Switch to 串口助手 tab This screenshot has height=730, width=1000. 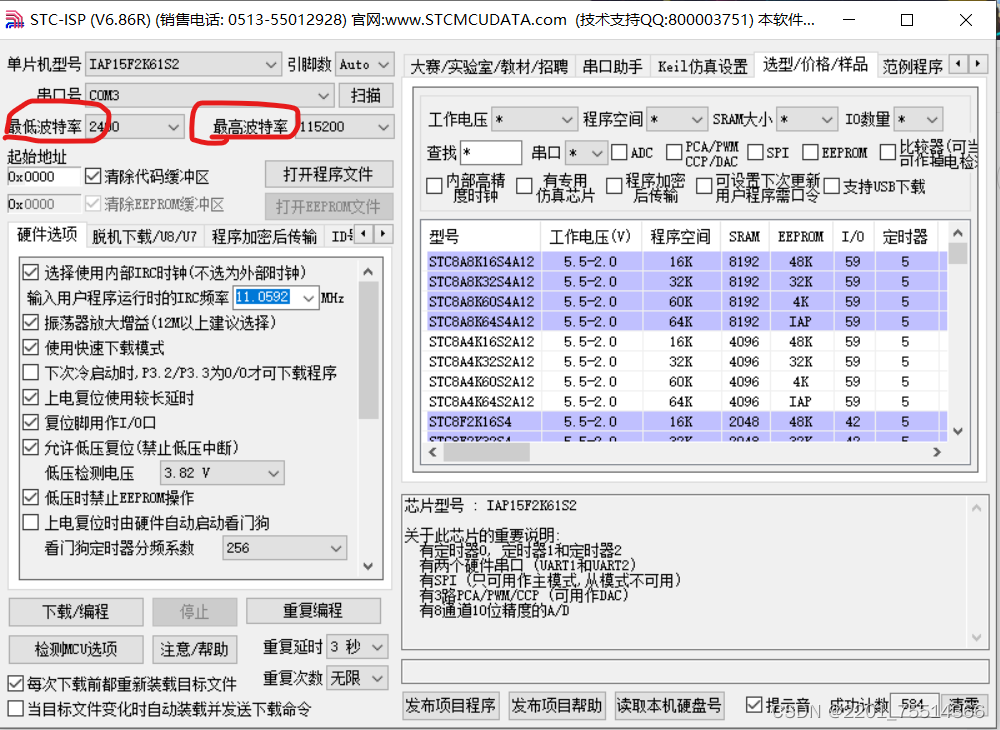(x=612, y=66)
